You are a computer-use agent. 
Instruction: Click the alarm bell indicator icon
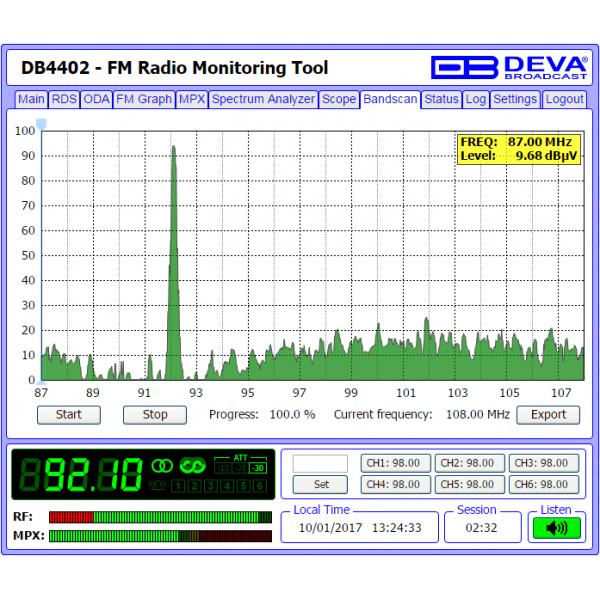157,486
